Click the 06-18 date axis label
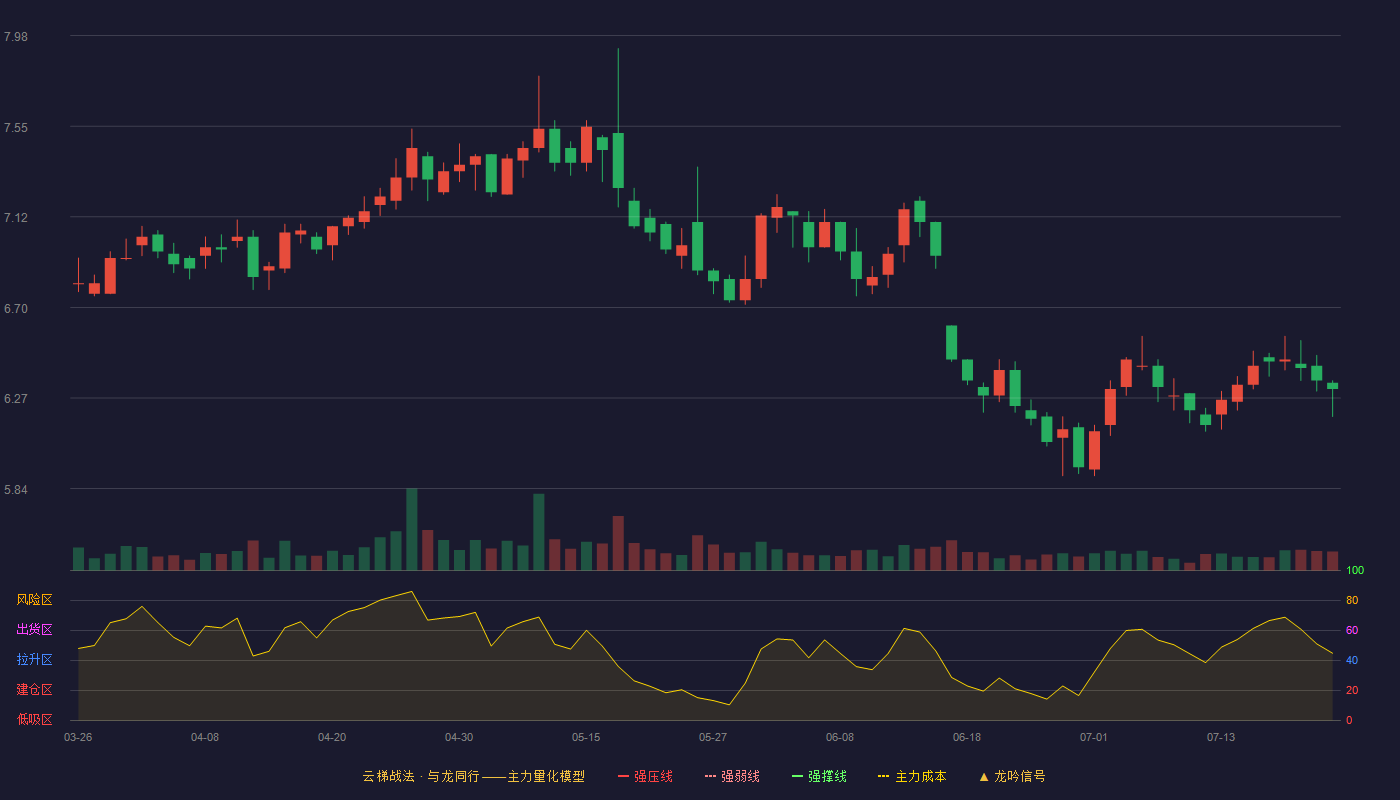1400x800 pixels. tap(967, 737)
